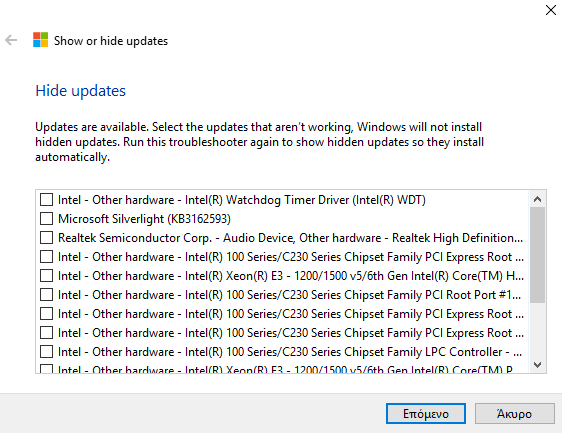Check Intel Watchdog Timer Driver update
This screenshot has width=562, height=433.
pyautogui.click(x=47, y=200)
